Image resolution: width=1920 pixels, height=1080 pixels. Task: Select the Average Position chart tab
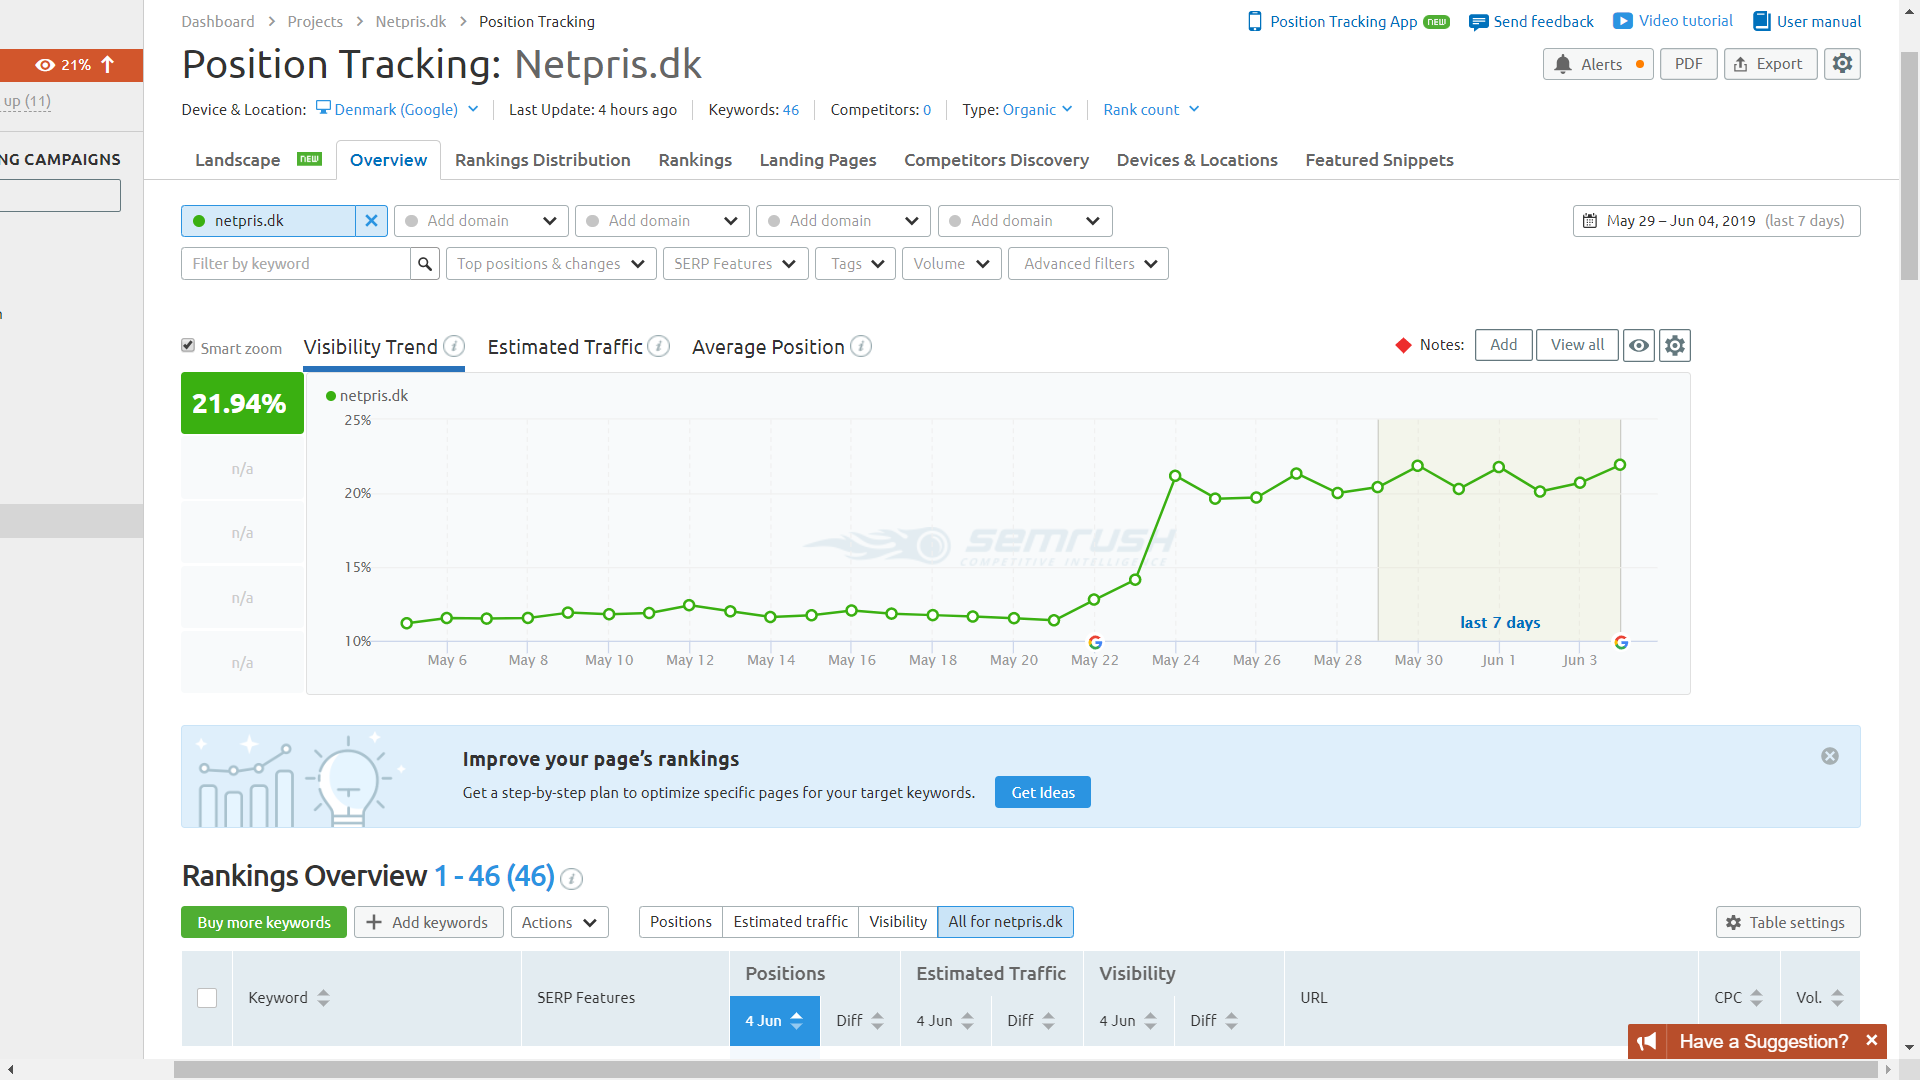point(768,347)
